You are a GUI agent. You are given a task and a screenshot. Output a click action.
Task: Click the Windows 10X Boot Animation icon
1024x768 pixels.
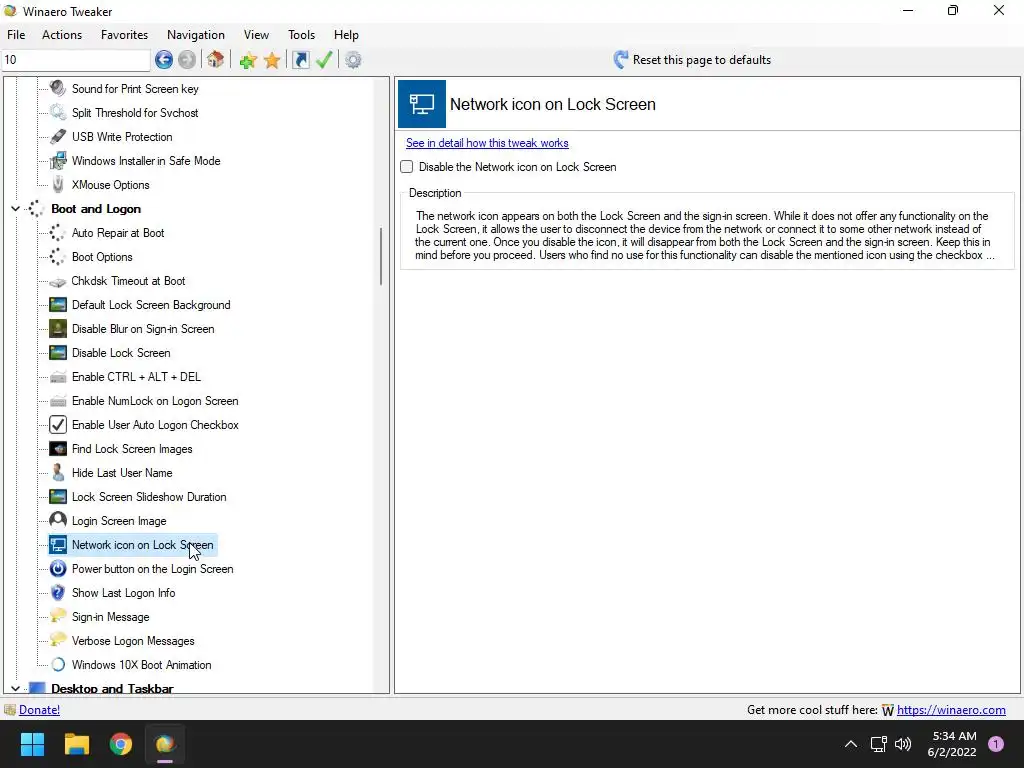coord(58,665)
